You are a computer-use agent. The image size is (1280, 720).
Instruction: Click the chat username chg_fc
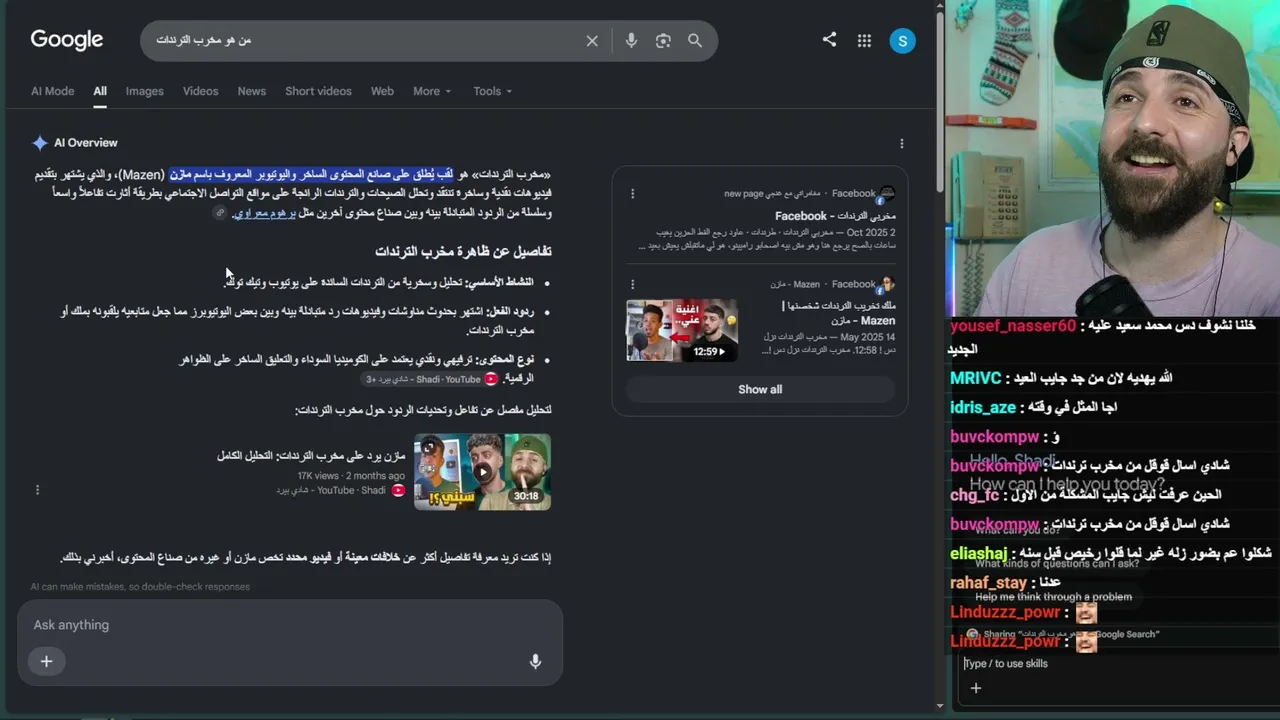(974, 495)
